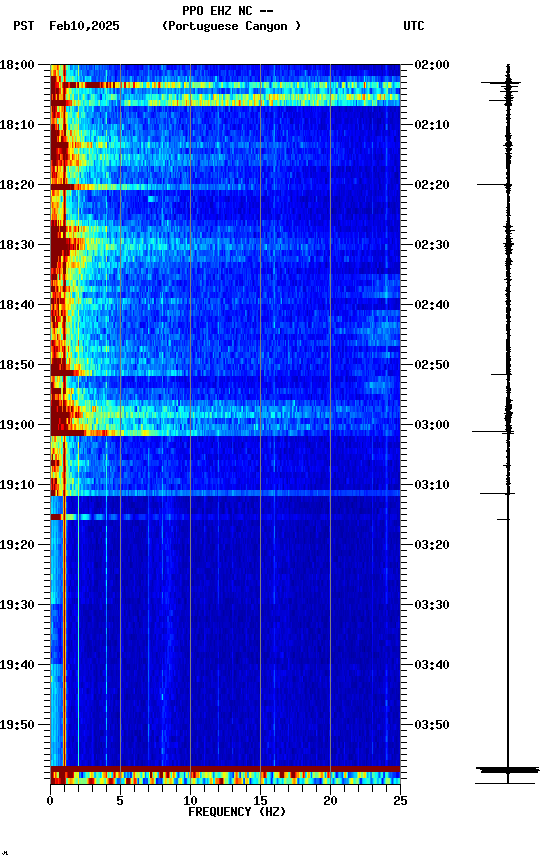Click the 02:00 UTC time label
The height and width of the screenshot is (864, 552).
pyautogui.click(x=432, y=65)
